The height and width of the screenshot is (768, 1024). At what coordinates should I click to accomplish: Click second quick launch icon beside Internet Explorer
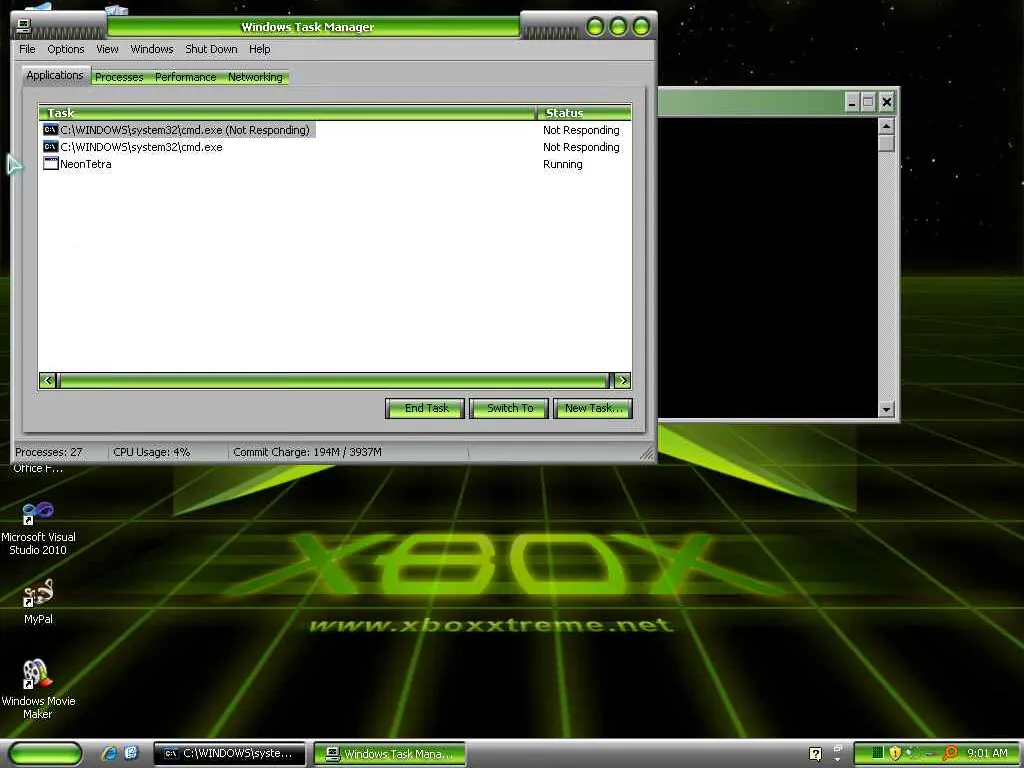point(131,753)
